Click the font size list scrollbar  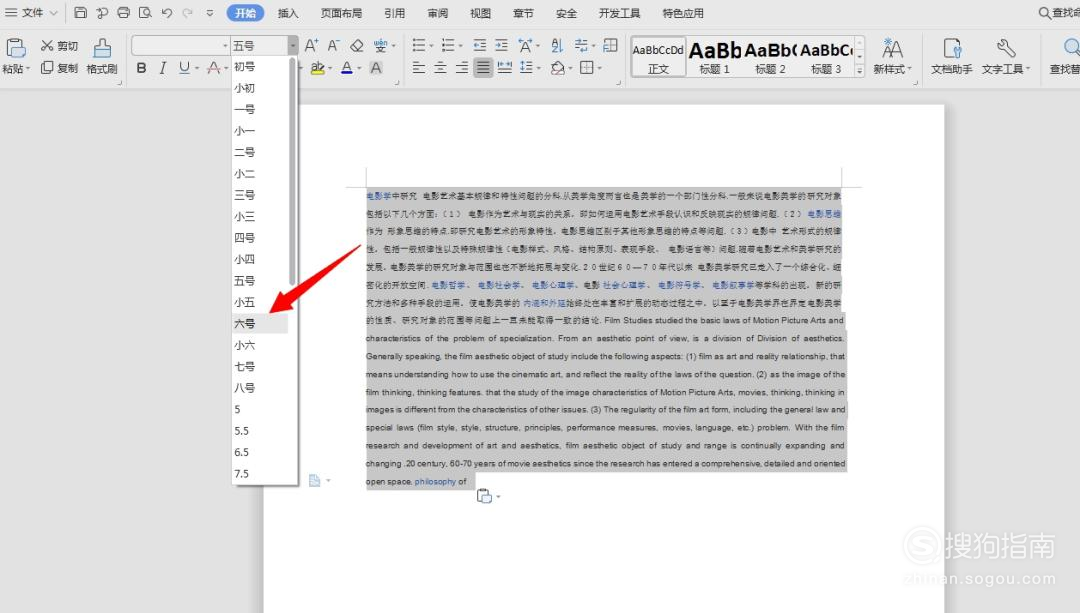tap(292, 171)
